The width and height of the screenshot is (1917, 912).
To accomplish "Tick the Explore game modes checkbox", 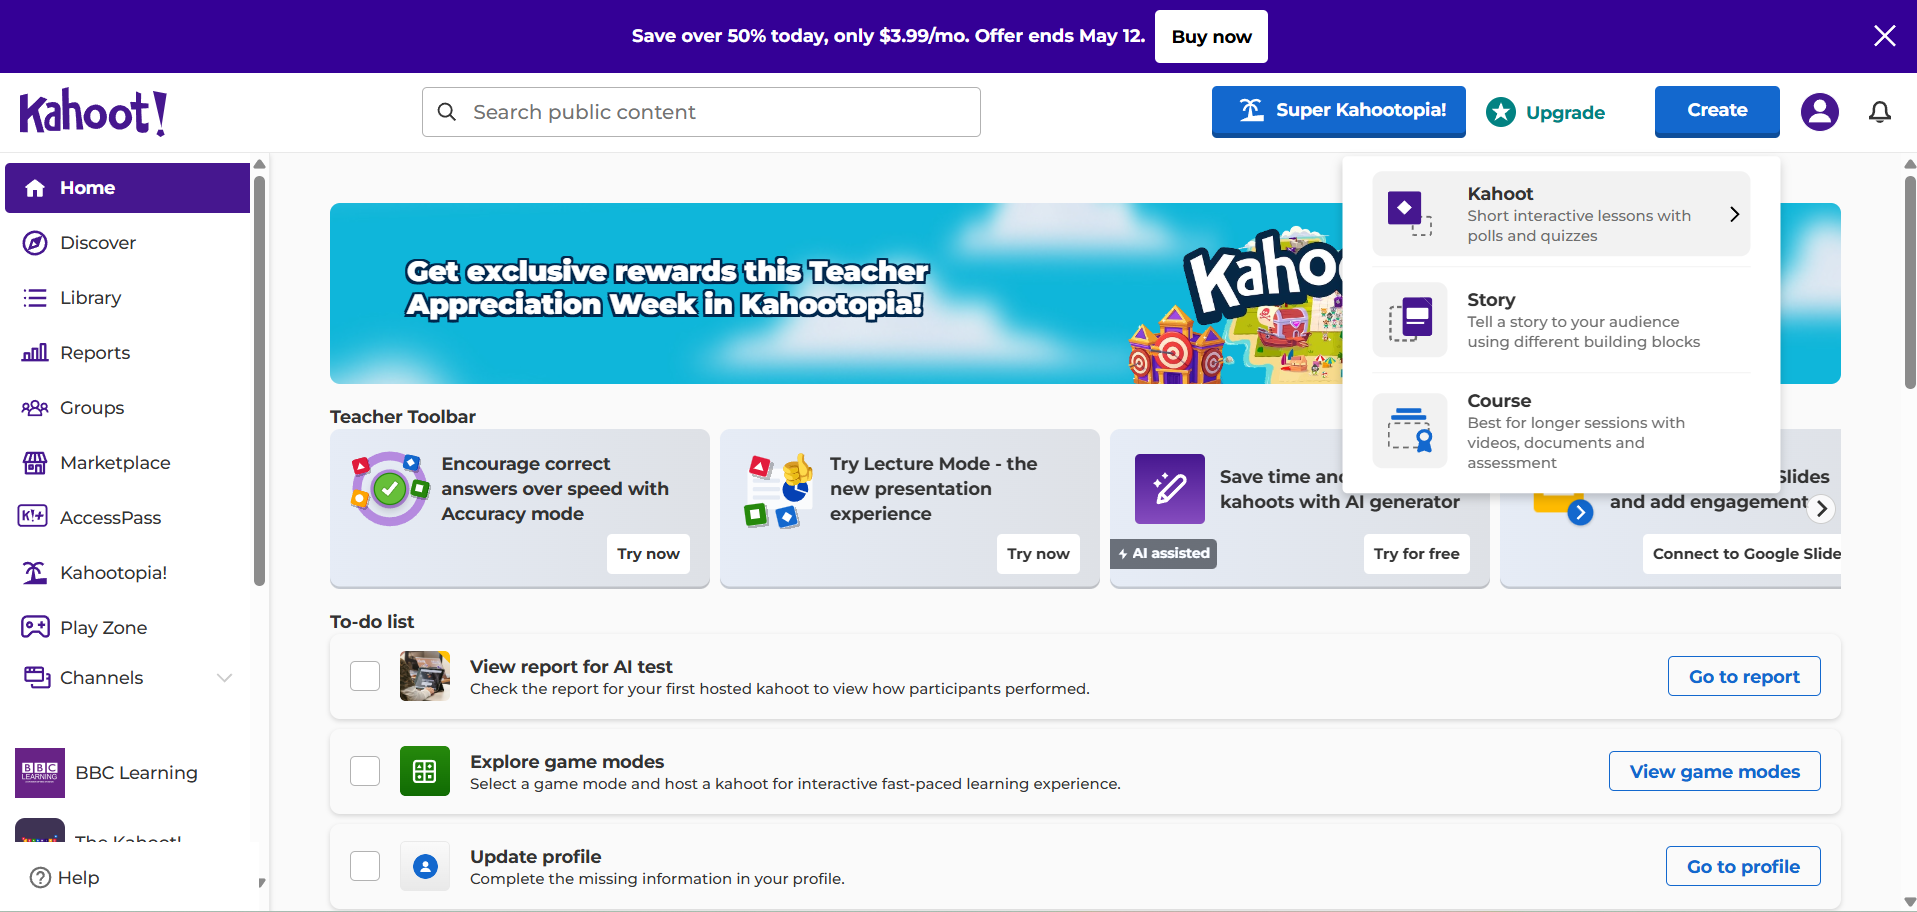I will pos(365,771).
